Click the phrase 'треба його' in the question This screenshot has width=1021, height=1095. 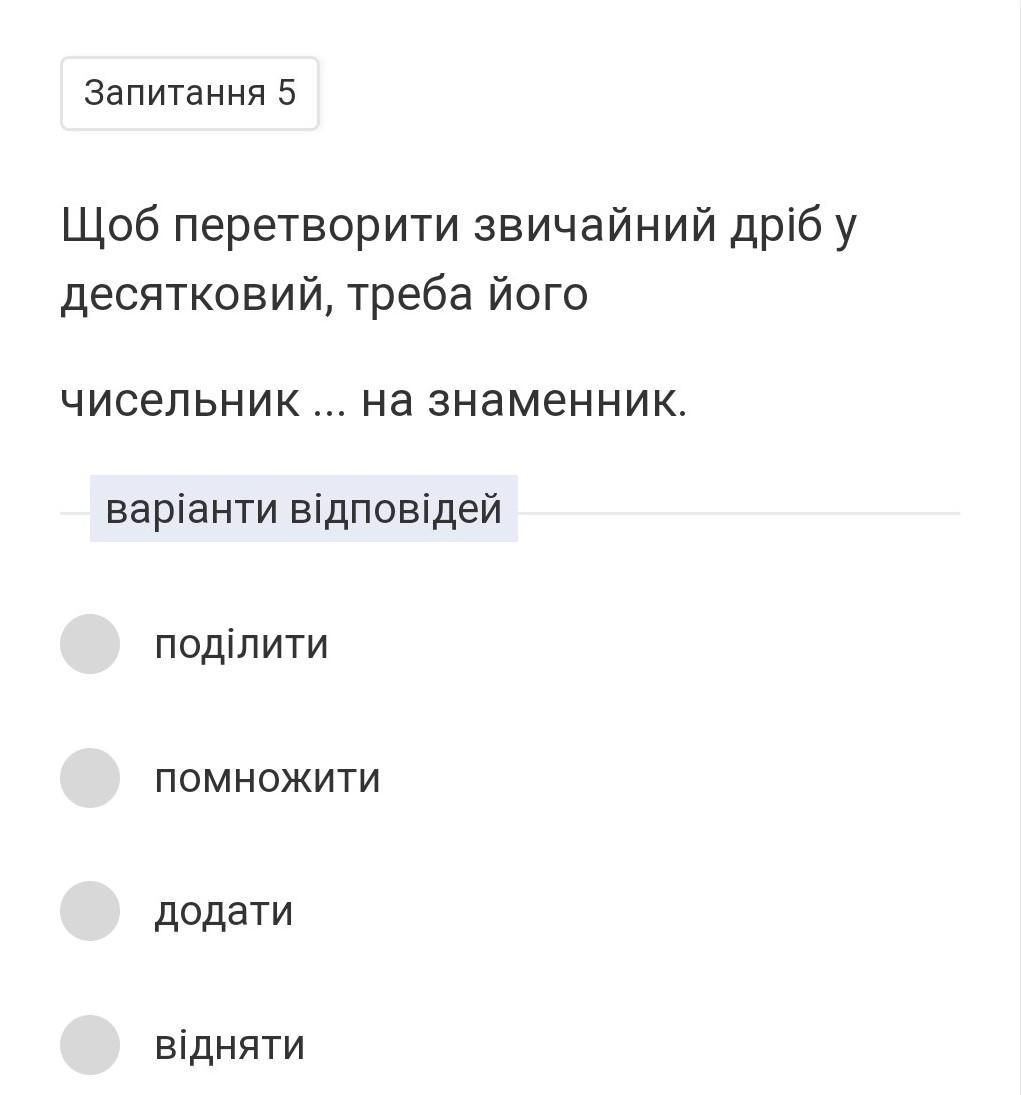coord(468,295)
